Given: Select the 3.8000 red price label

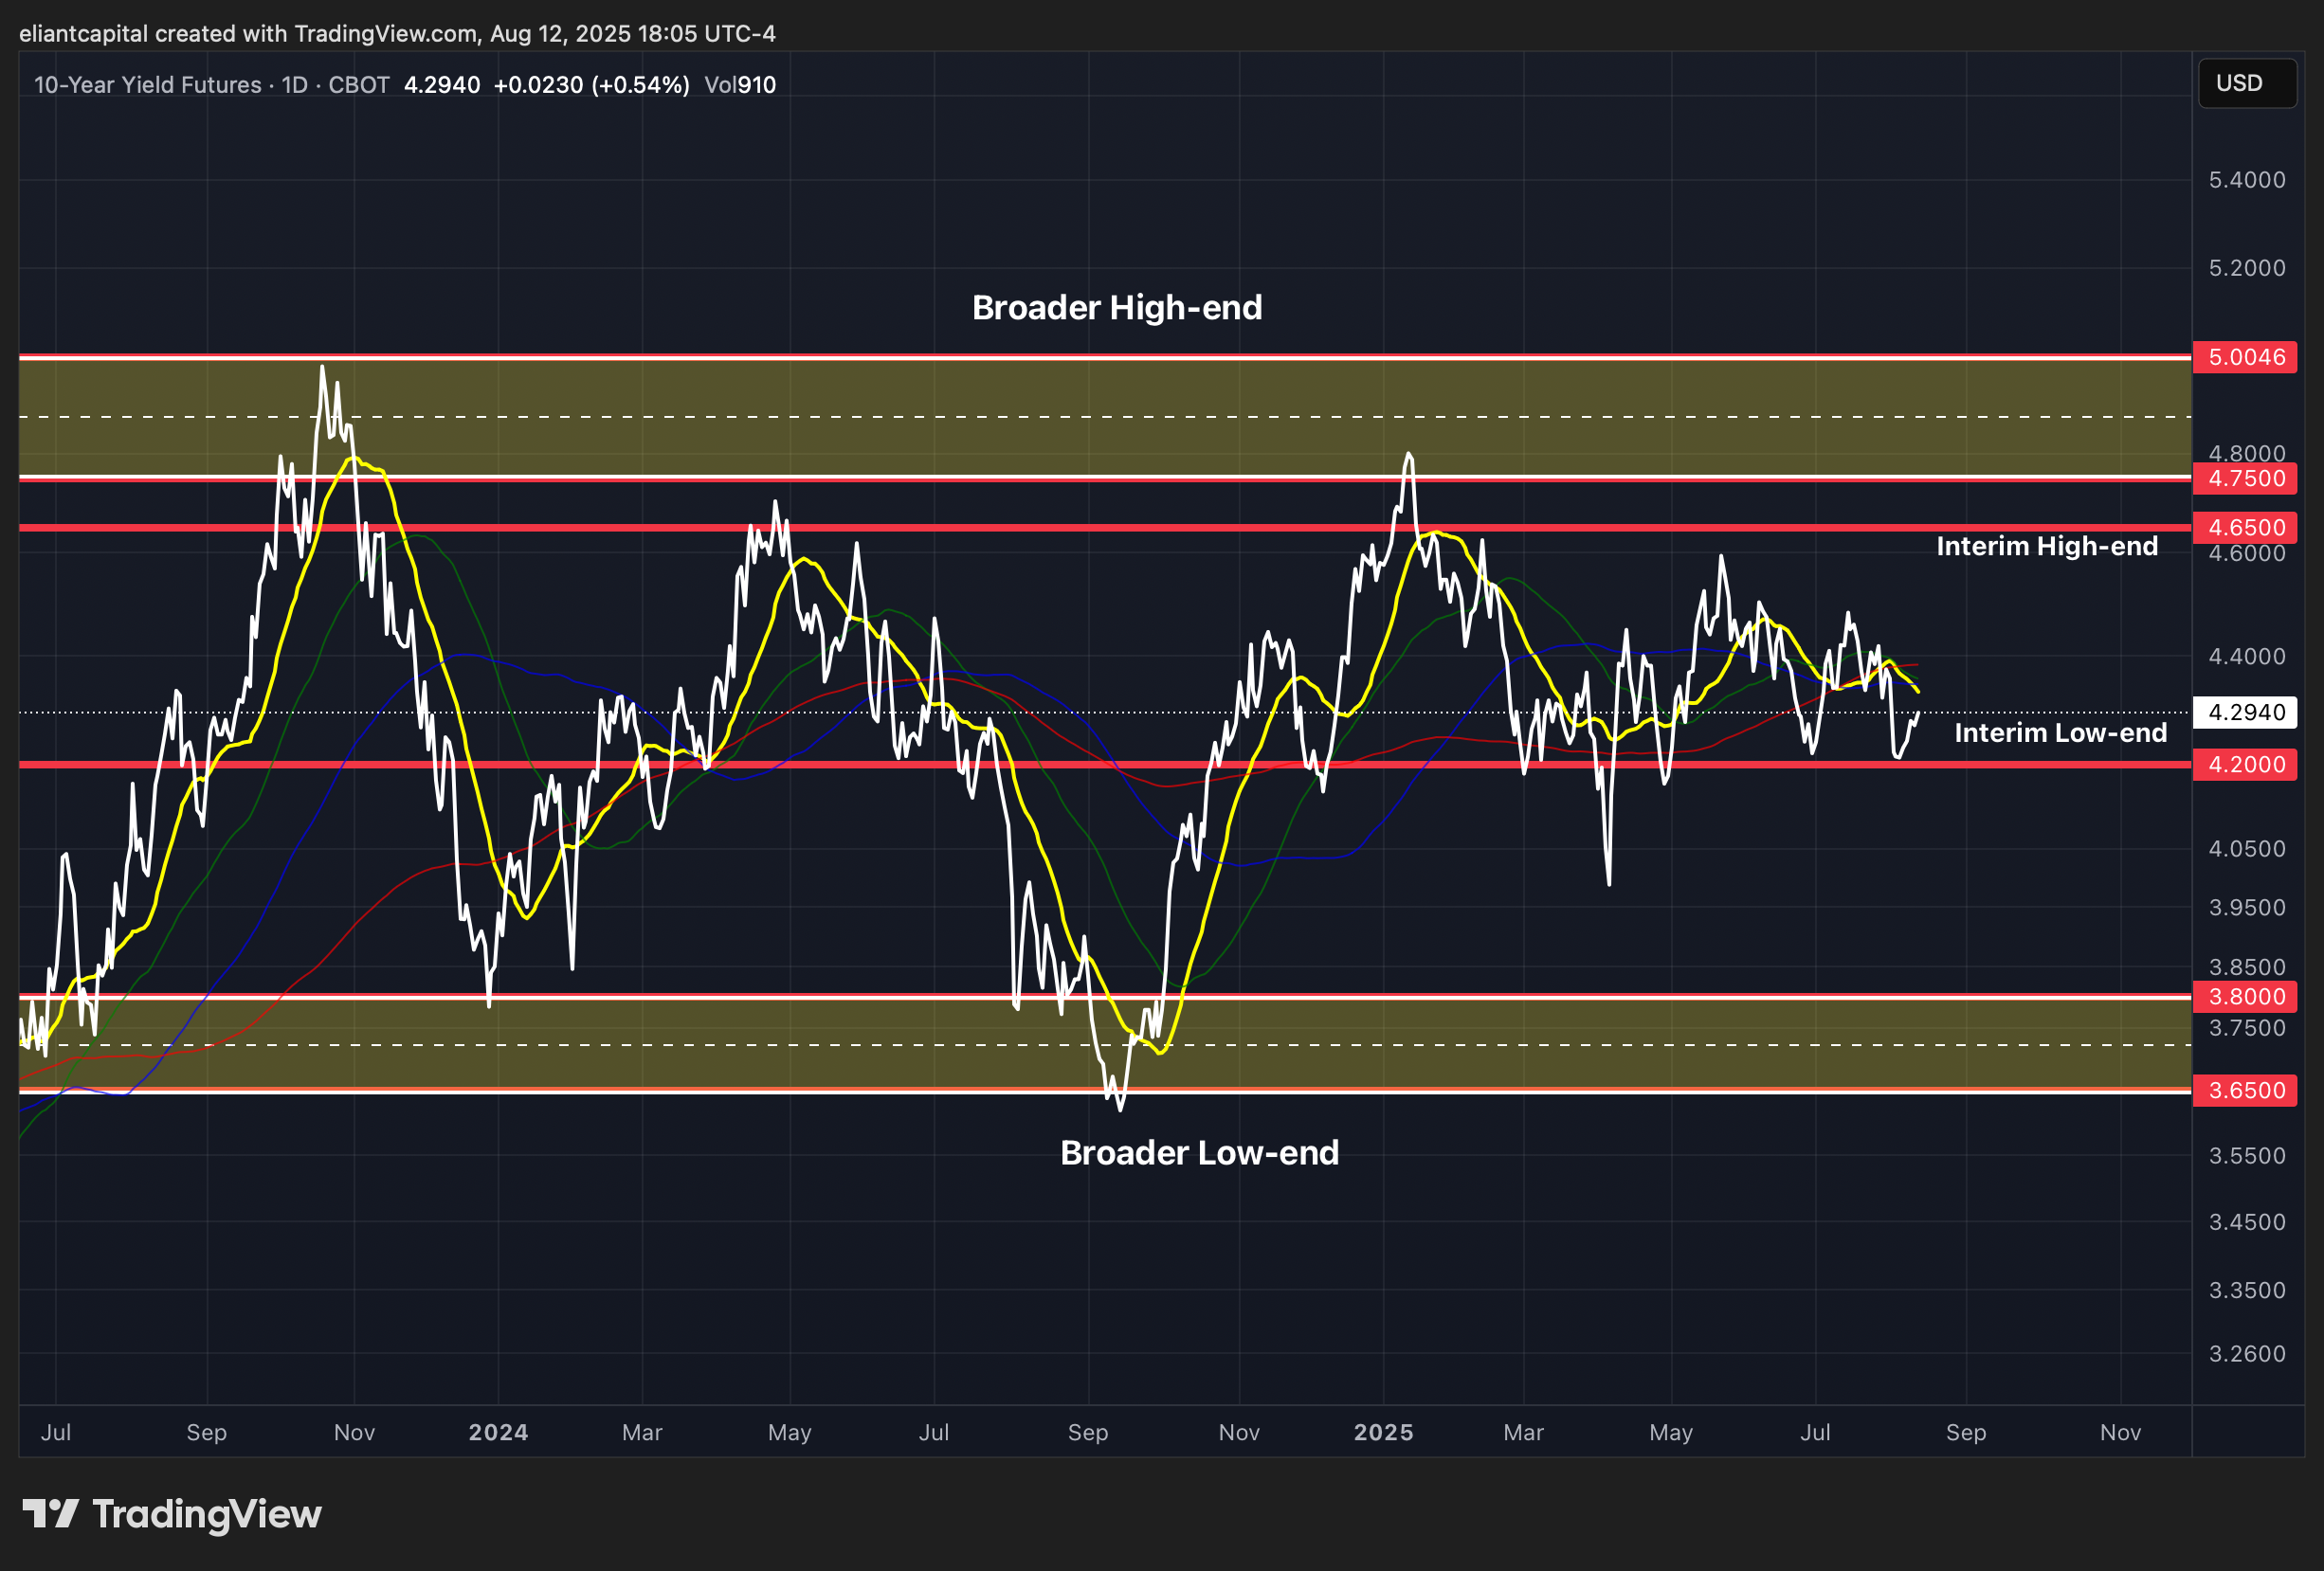Looking at the screenshot, I should [x=2245, y=996].
